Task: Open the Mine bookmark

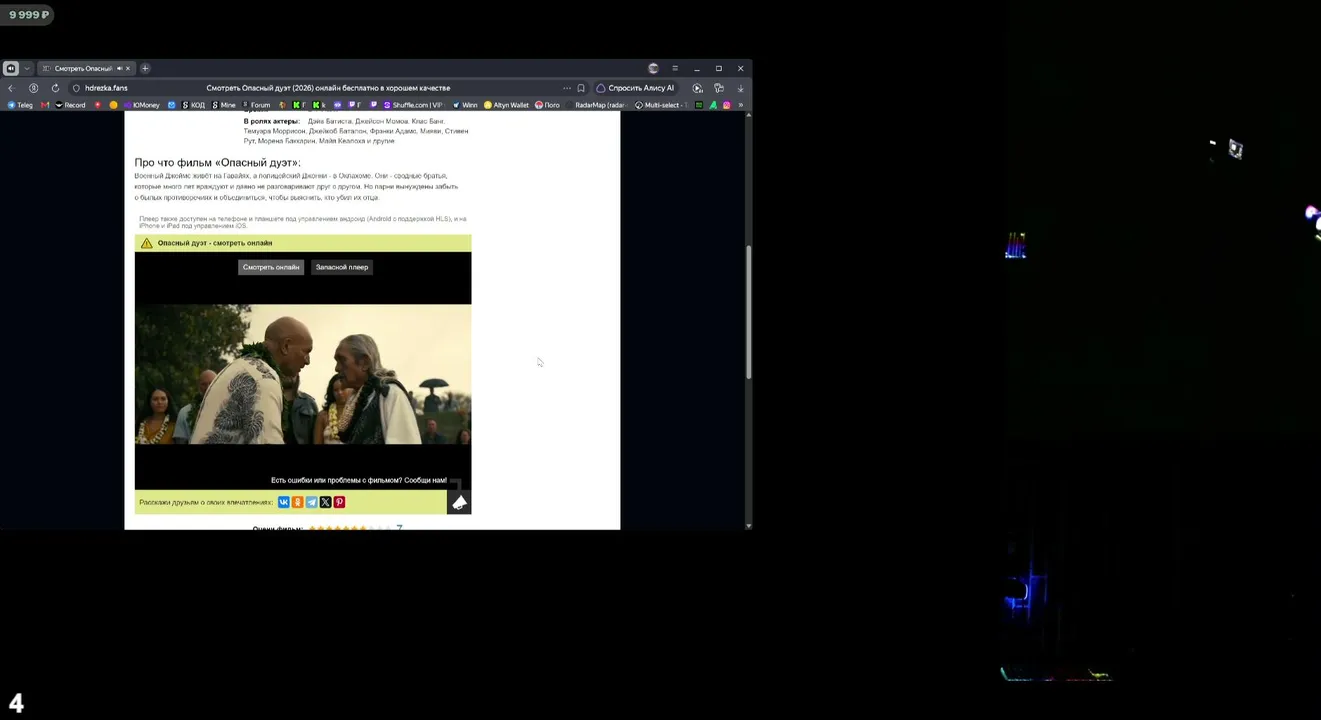Action: [x=224, y=105]
